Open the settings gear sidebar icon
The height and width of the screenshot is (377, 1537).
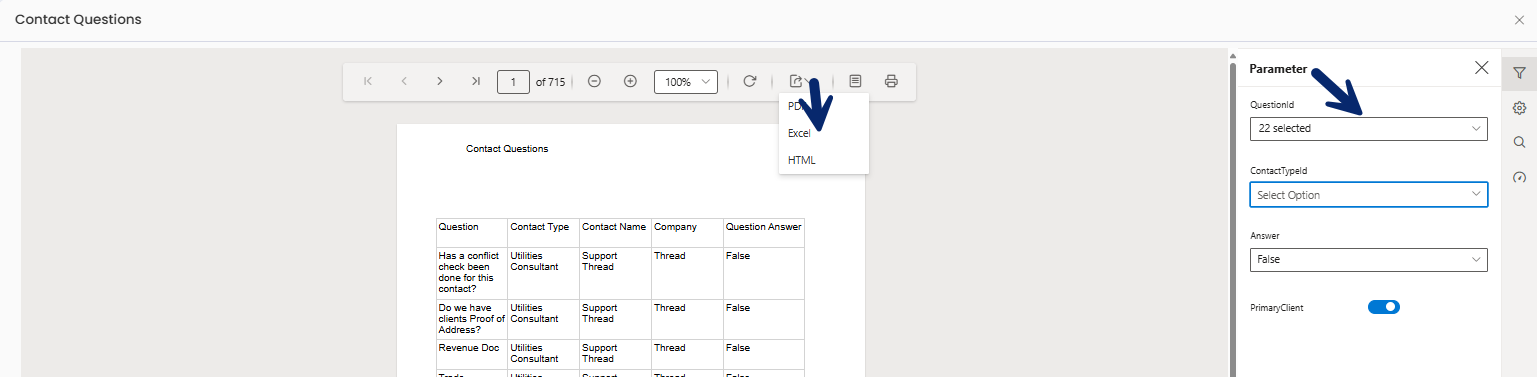coord(1519,108)
